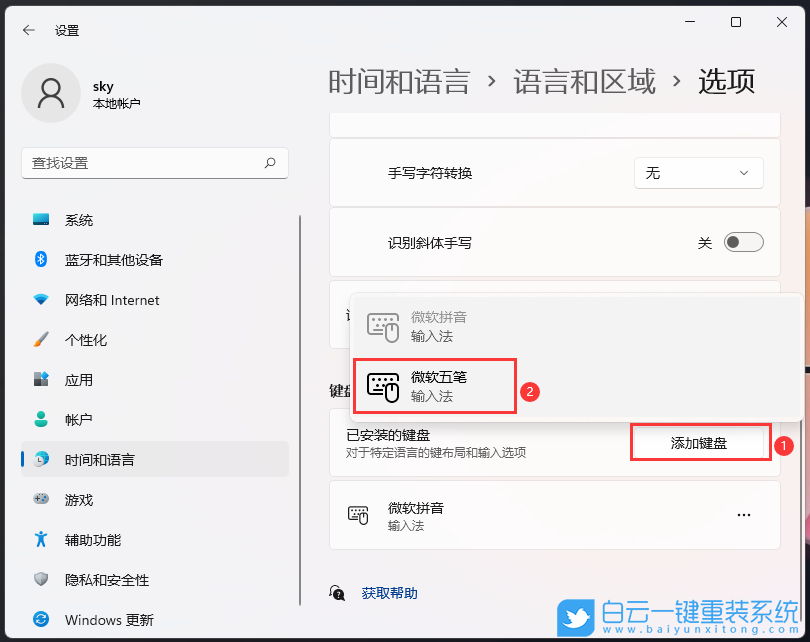Click the 添加键盘 button
810x642 pixels.
[700, 441]
